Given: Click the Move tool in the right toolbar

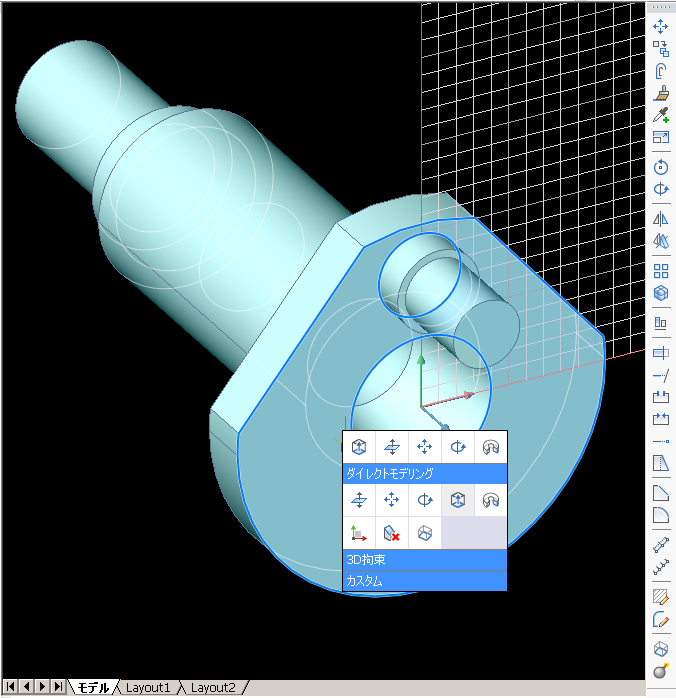Looking at the screenshot, I should point(660,26).
